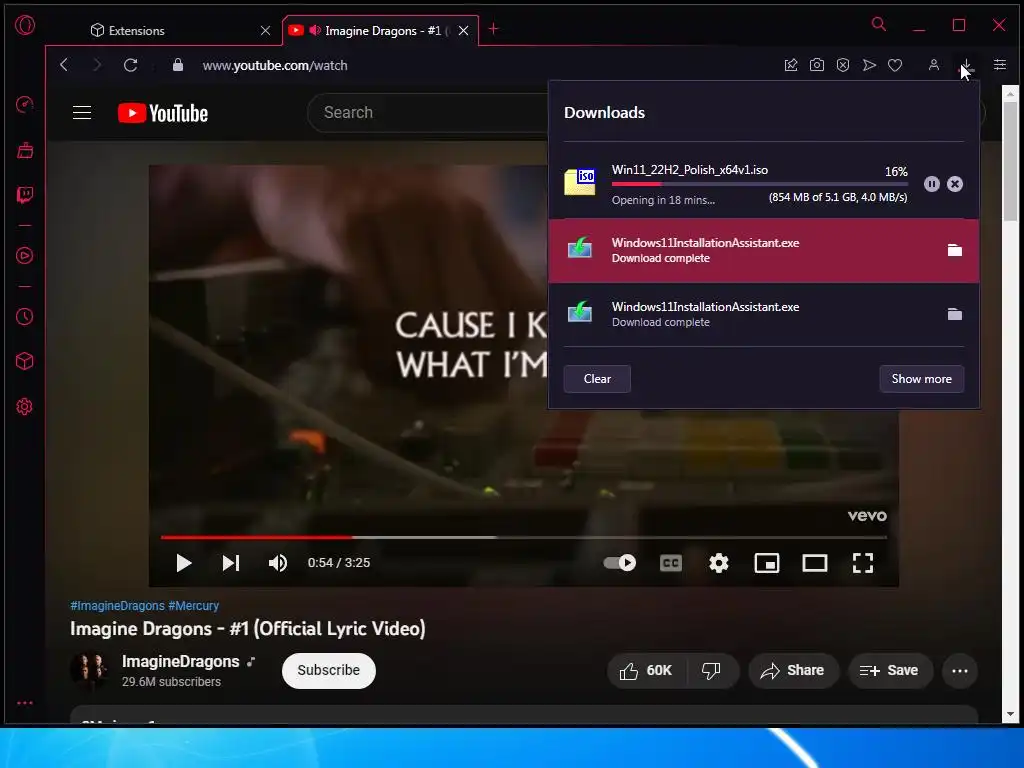Click the vevo logo on video
This screenshot has height=768, width=1024.
click(x=867, y=516)
